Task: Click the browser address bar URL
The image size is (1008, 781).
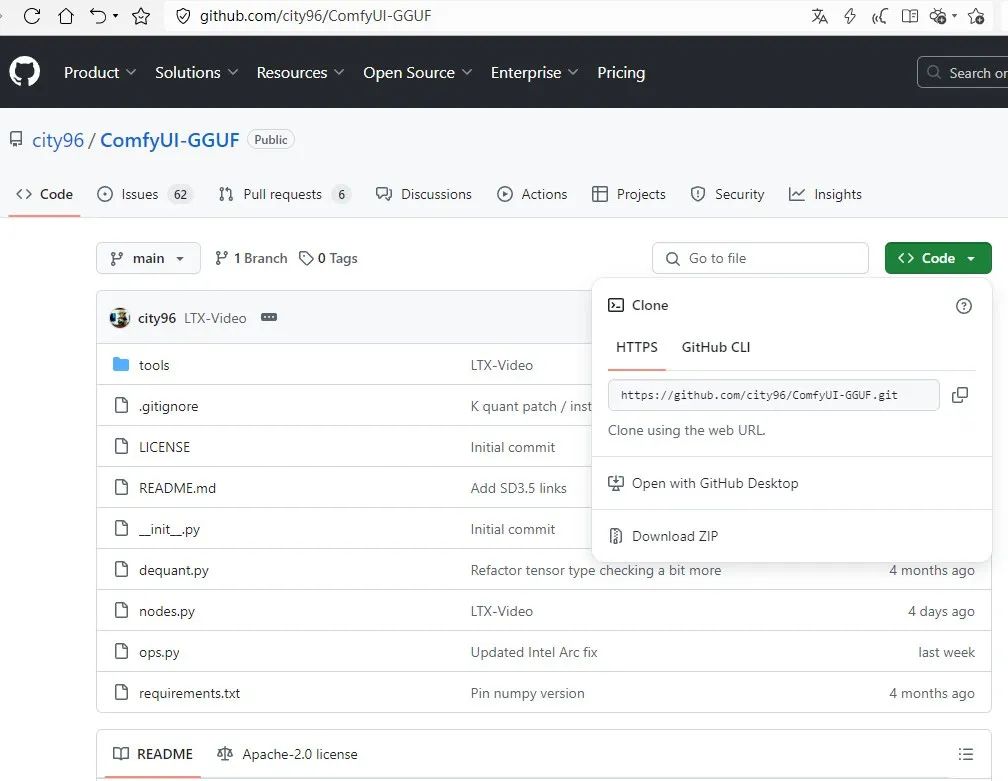Action: (316, 16)
